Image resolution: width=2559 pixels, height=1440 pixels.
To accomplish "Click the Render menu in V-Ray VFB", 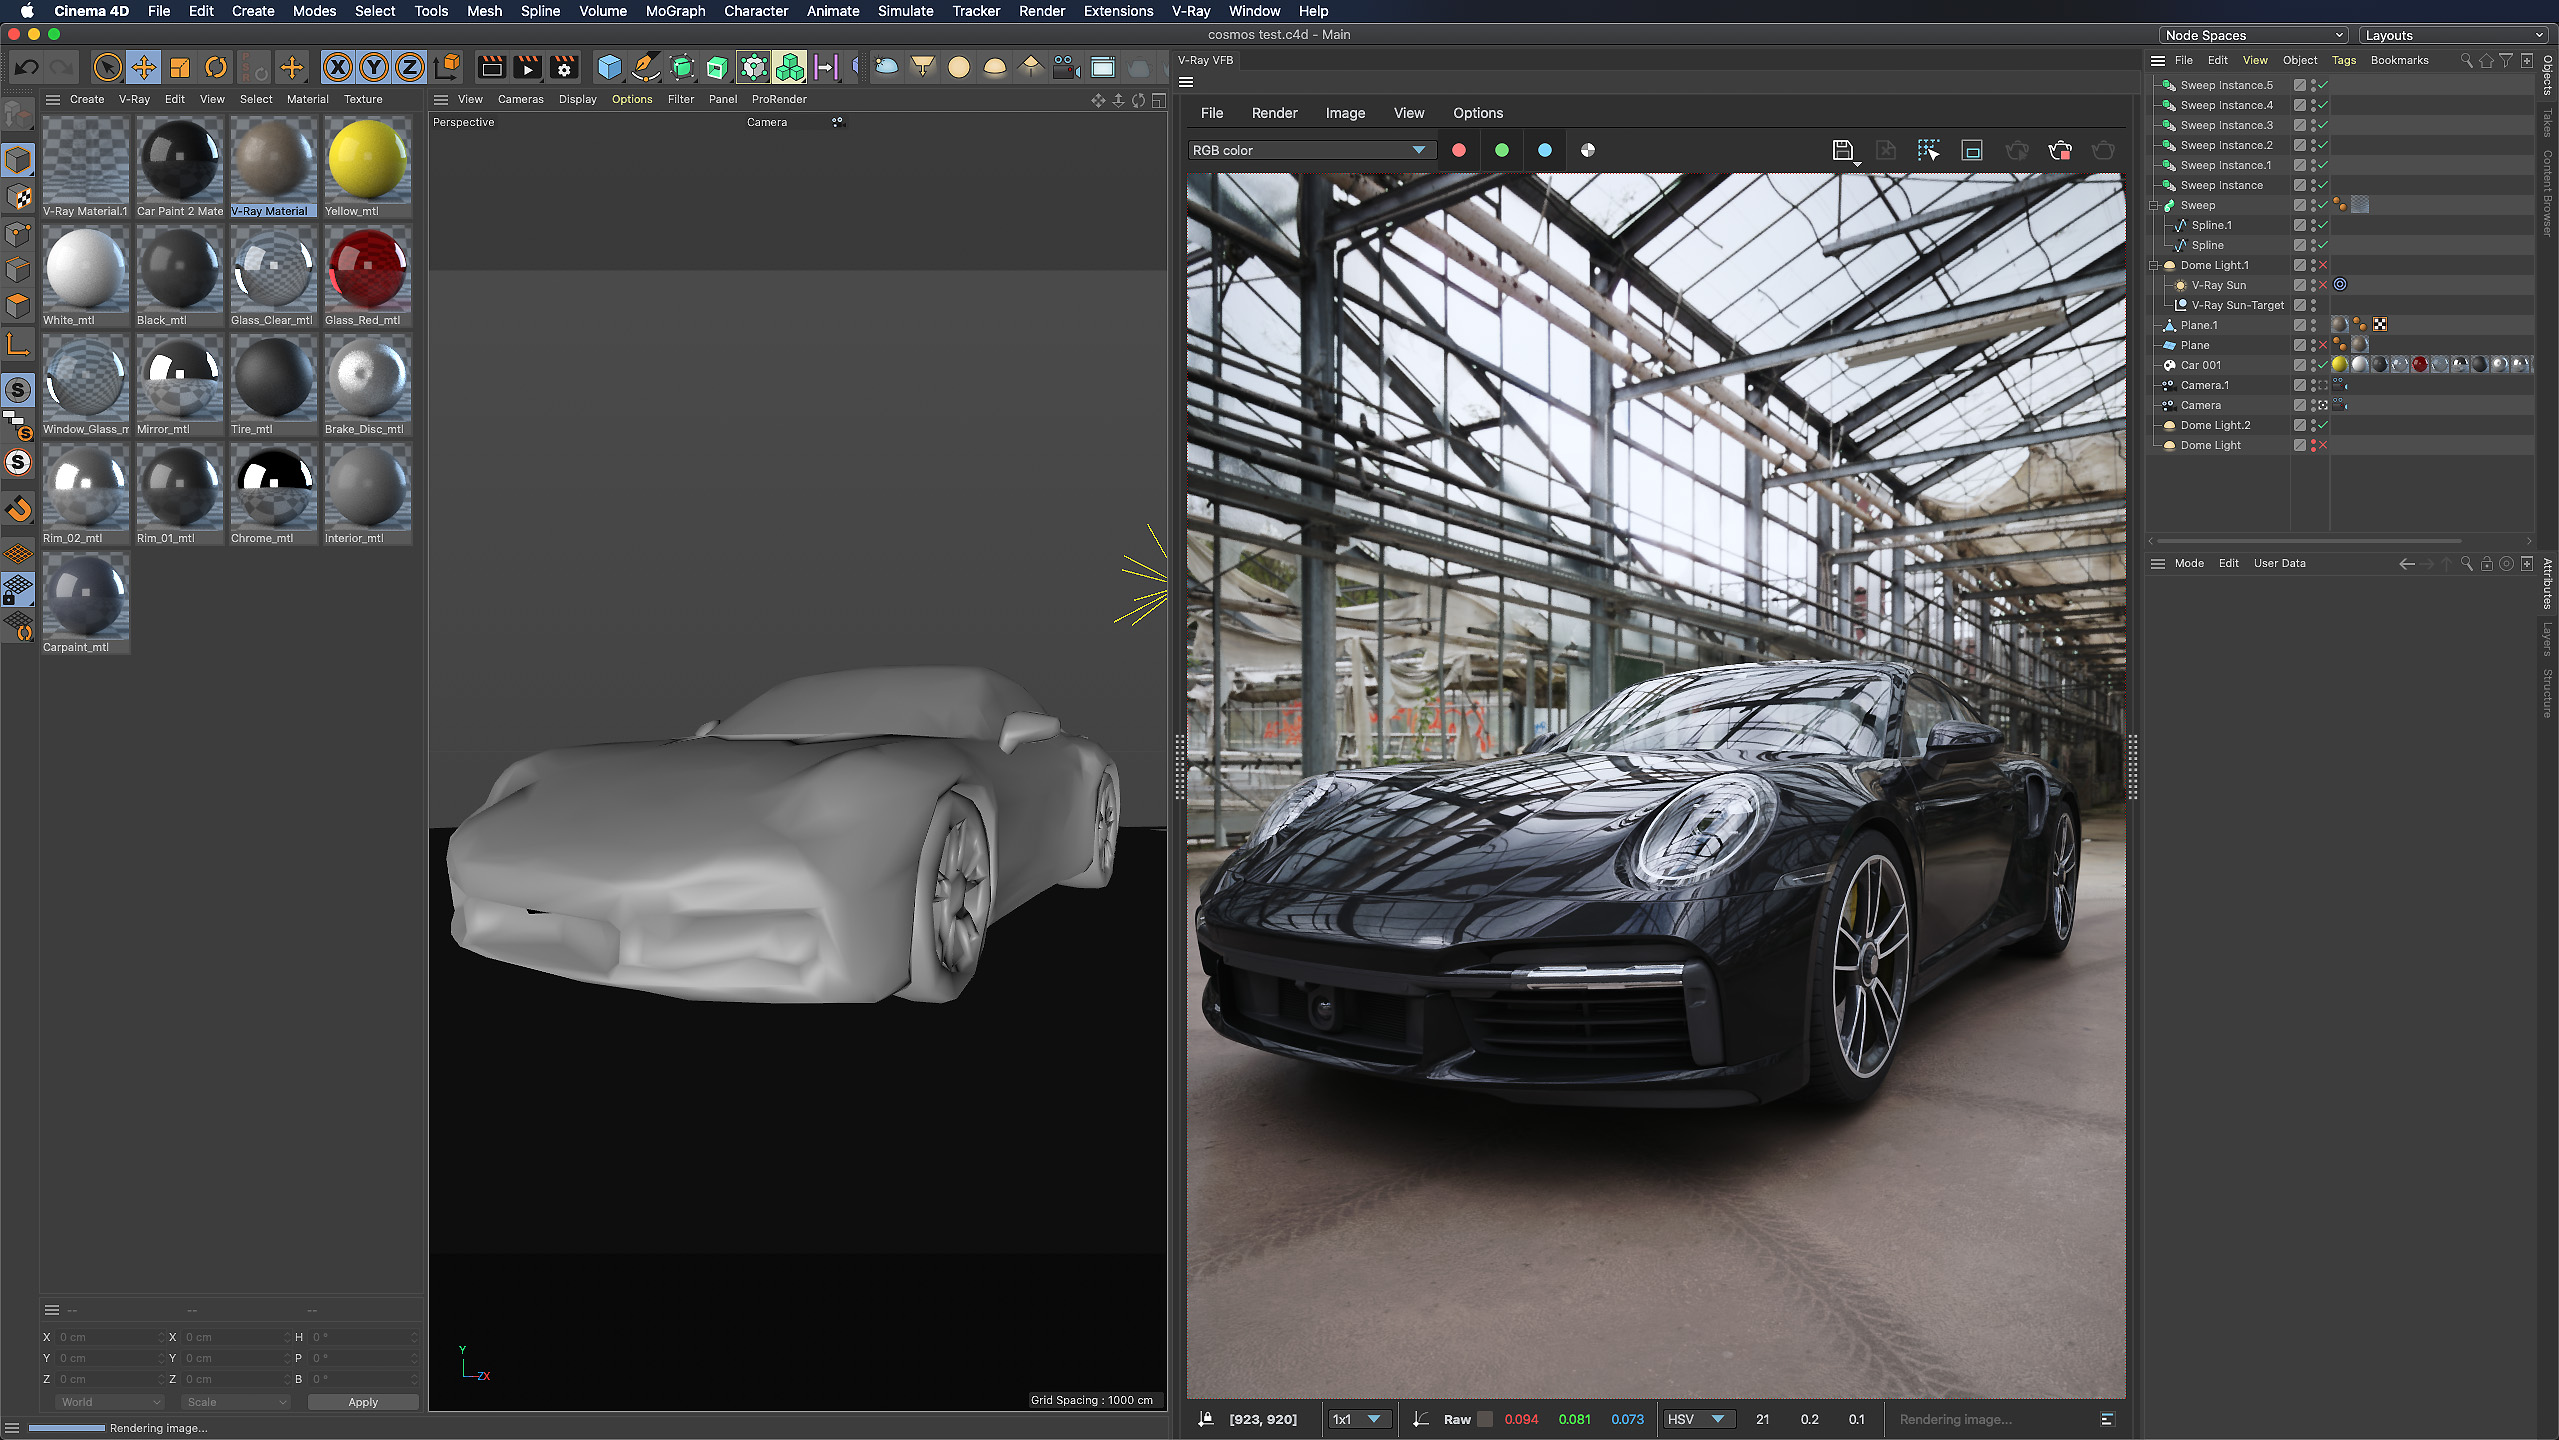I will coord(1274,113).
